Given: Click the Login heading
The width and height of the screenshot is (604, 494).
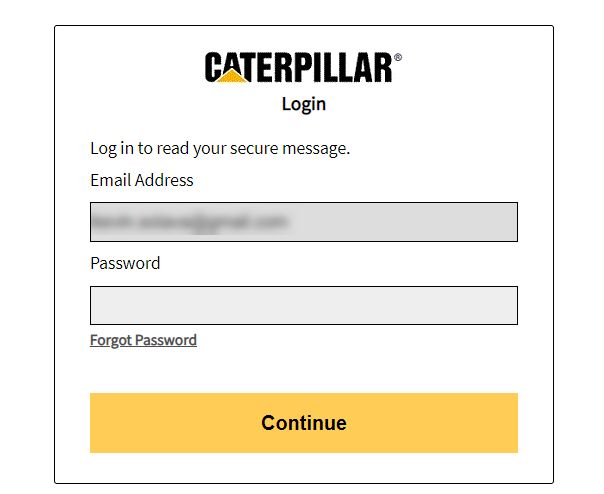Looking at the screenshot, I should point(303,103).
